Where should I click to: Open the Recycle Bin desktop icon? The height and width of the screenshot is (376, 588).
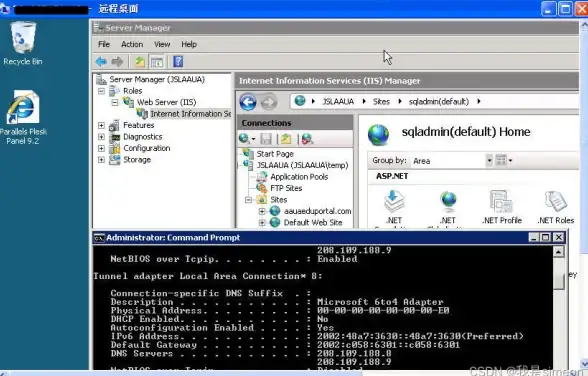click(23, 43)
